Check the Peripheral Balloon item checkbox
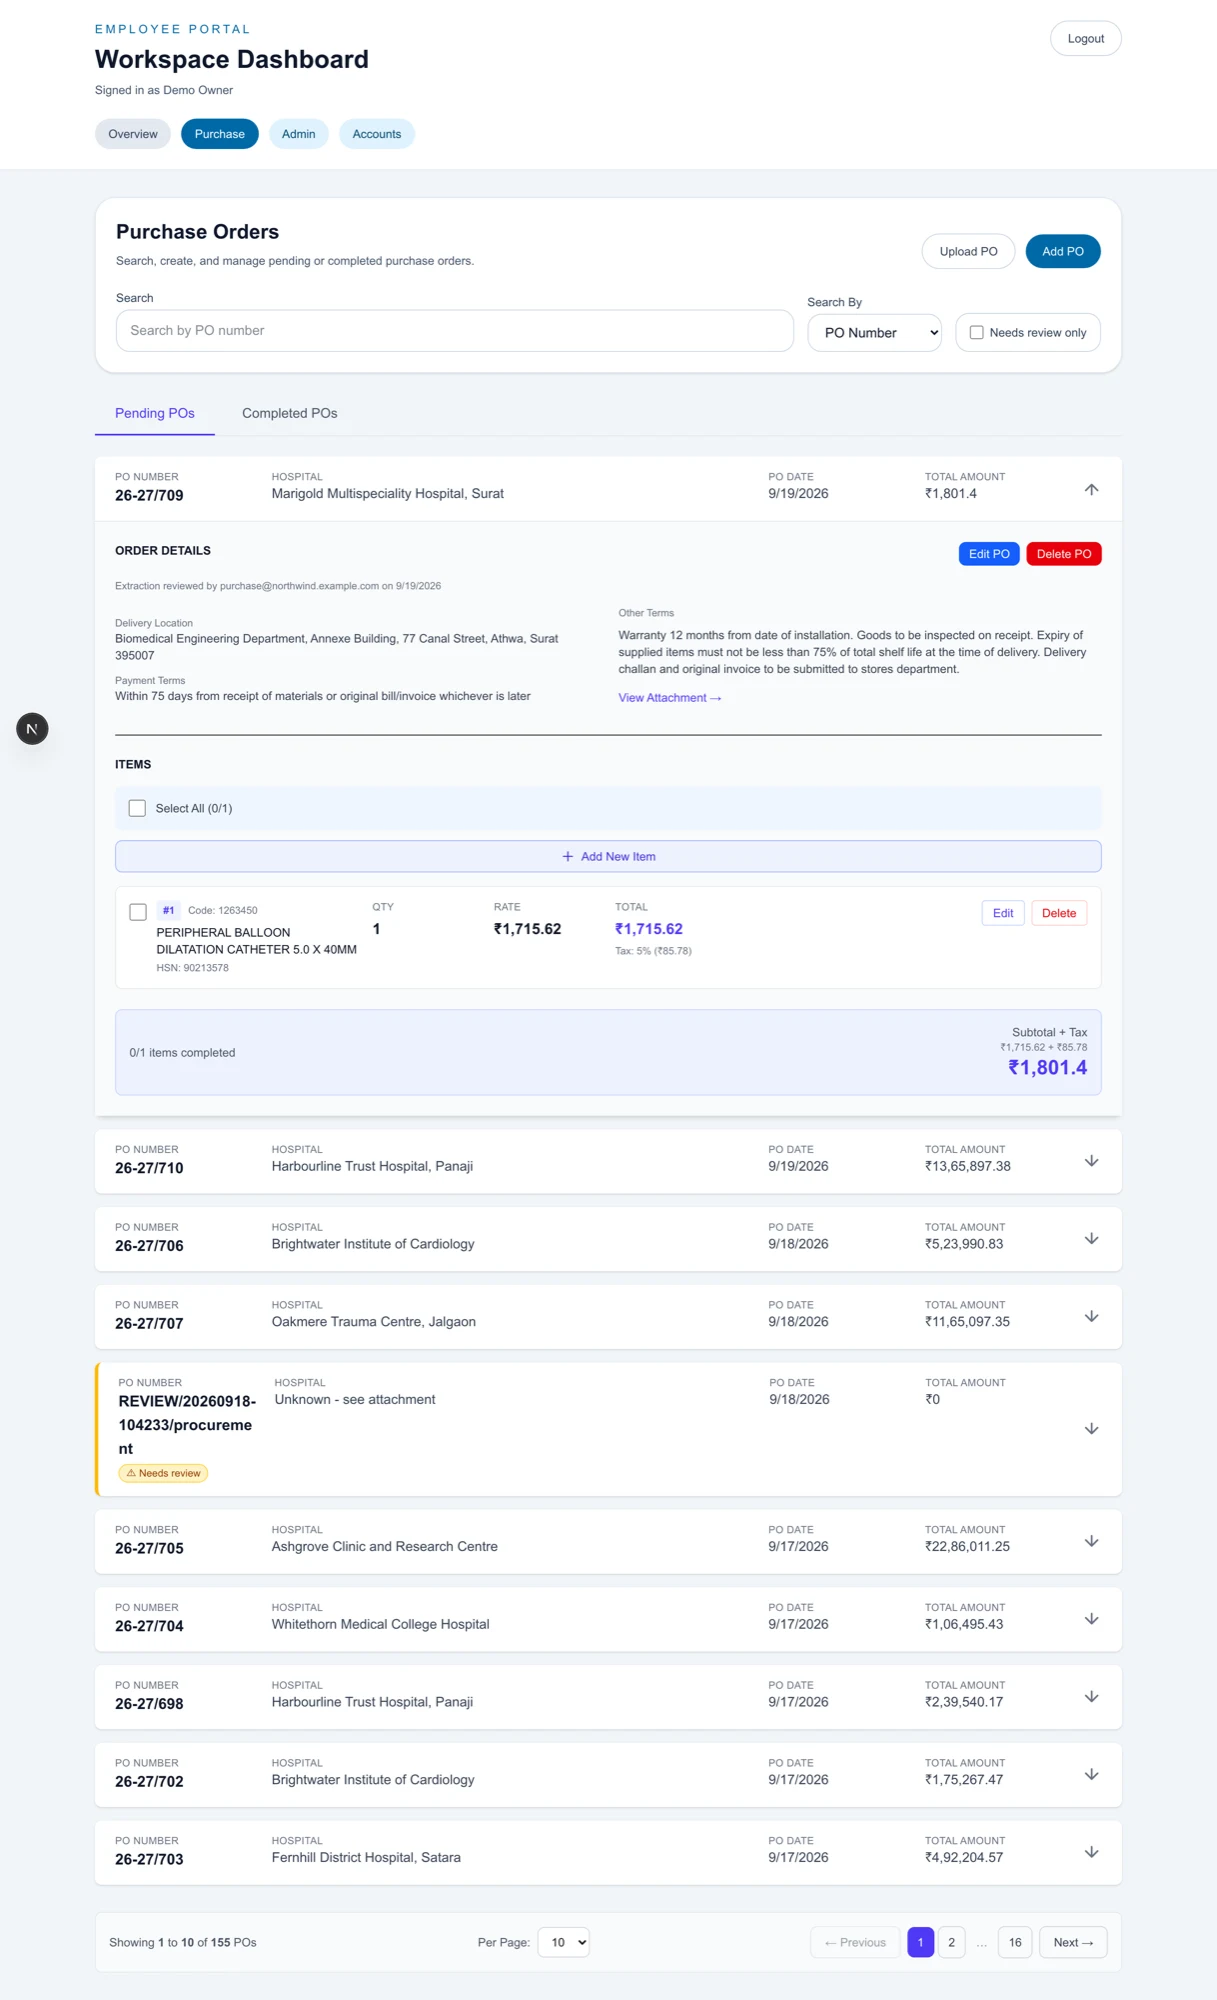The image size is (1217, 2000). click(138, 912)
